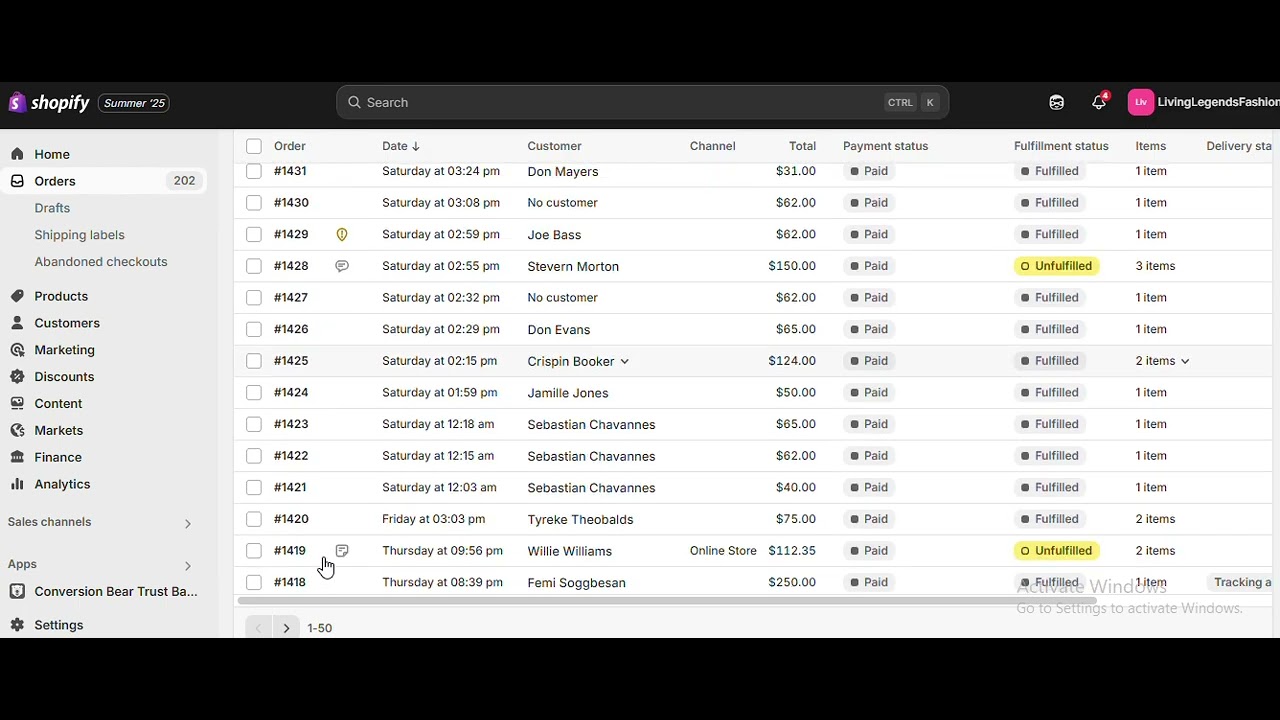
Task: Click the Content icon
Action: pyautogui.click(x=17, y=403)
